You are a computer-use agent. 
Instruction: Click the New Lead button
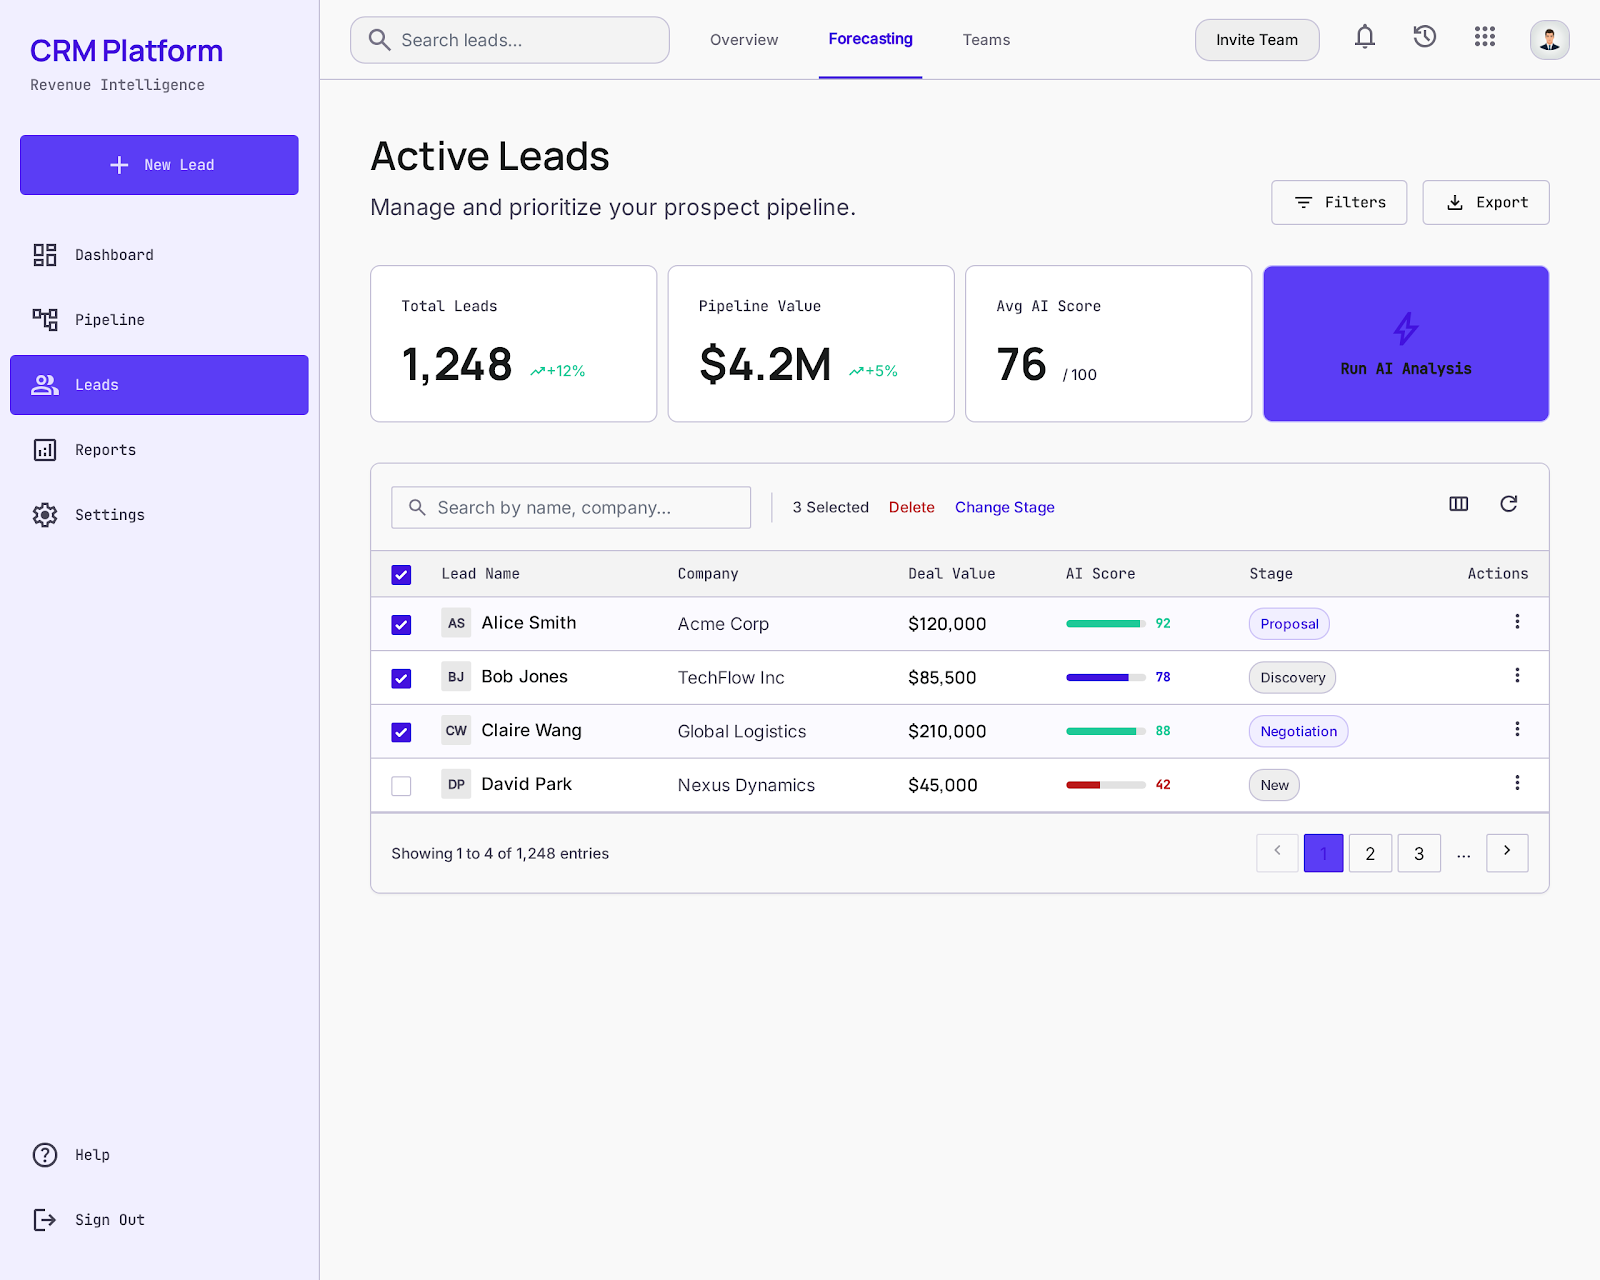point(159,165)
